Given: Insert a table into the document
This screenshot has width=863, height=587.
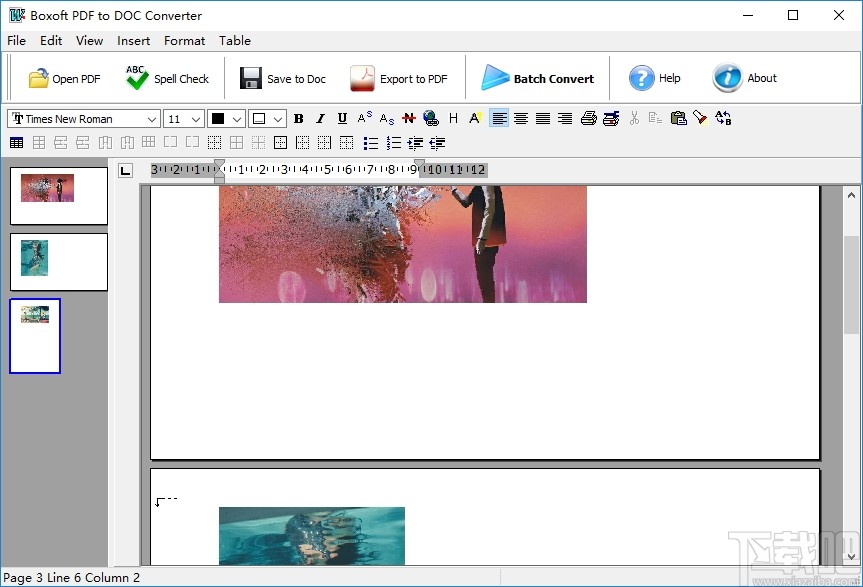Looking at the screenshot, I should (16, 142).
